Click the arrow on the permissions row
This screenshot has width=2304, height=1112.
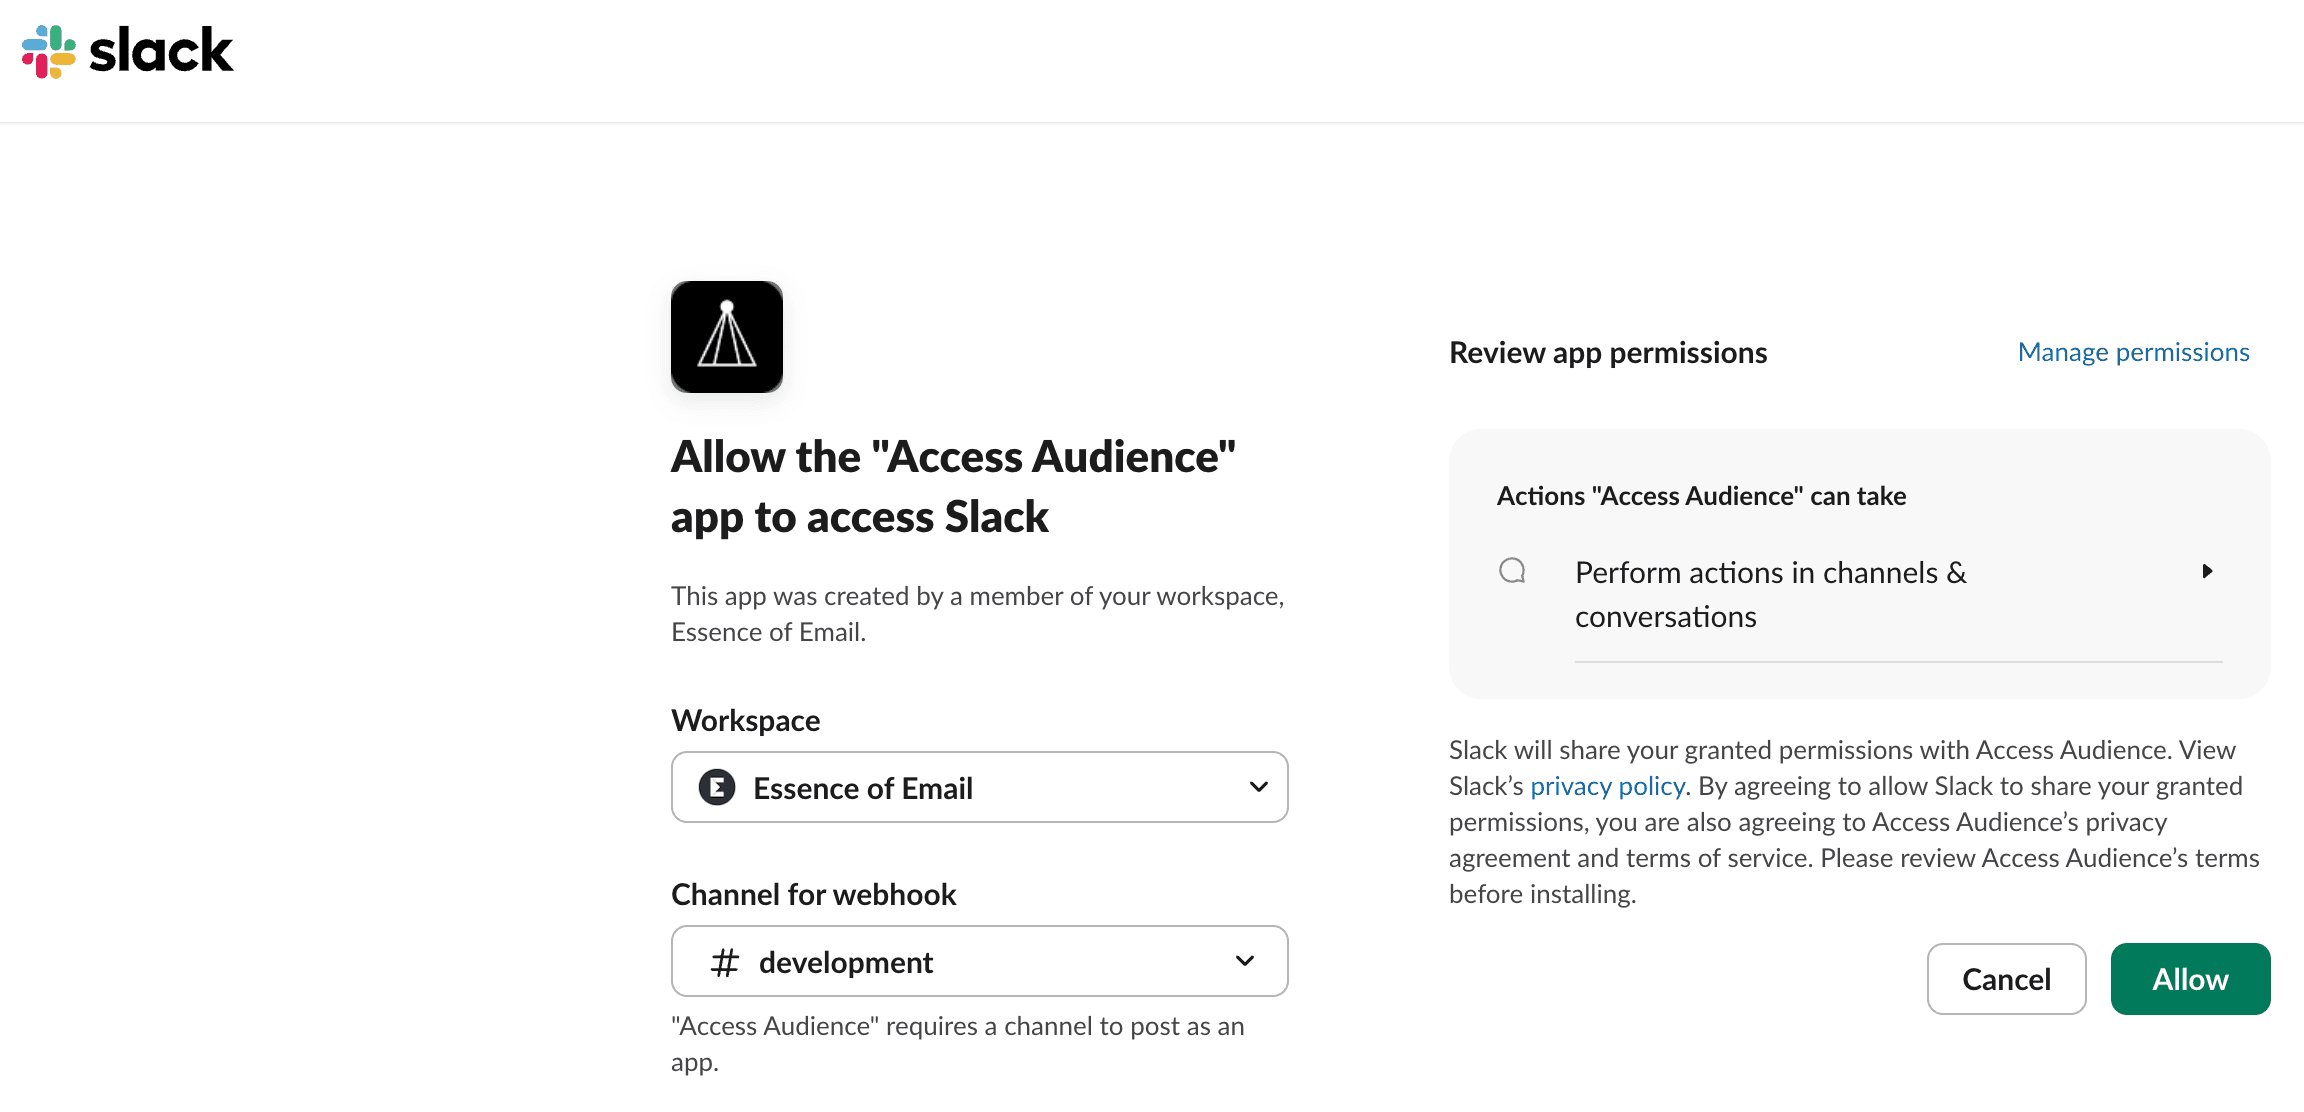(x=2208, y=571)
